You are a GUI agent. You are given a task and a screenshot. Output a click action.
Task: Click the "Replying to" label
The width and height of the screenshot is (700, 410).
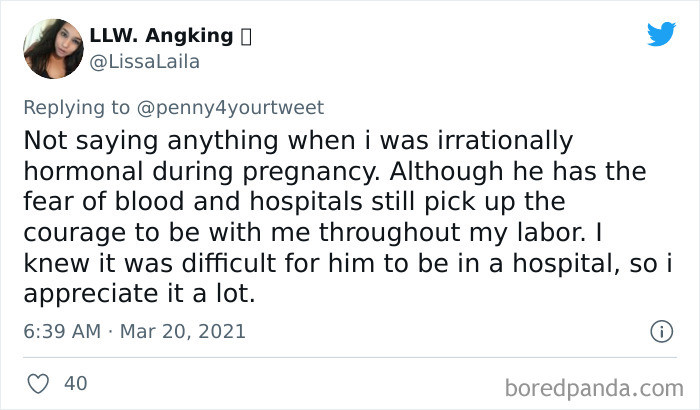click(x=77, y=108)
